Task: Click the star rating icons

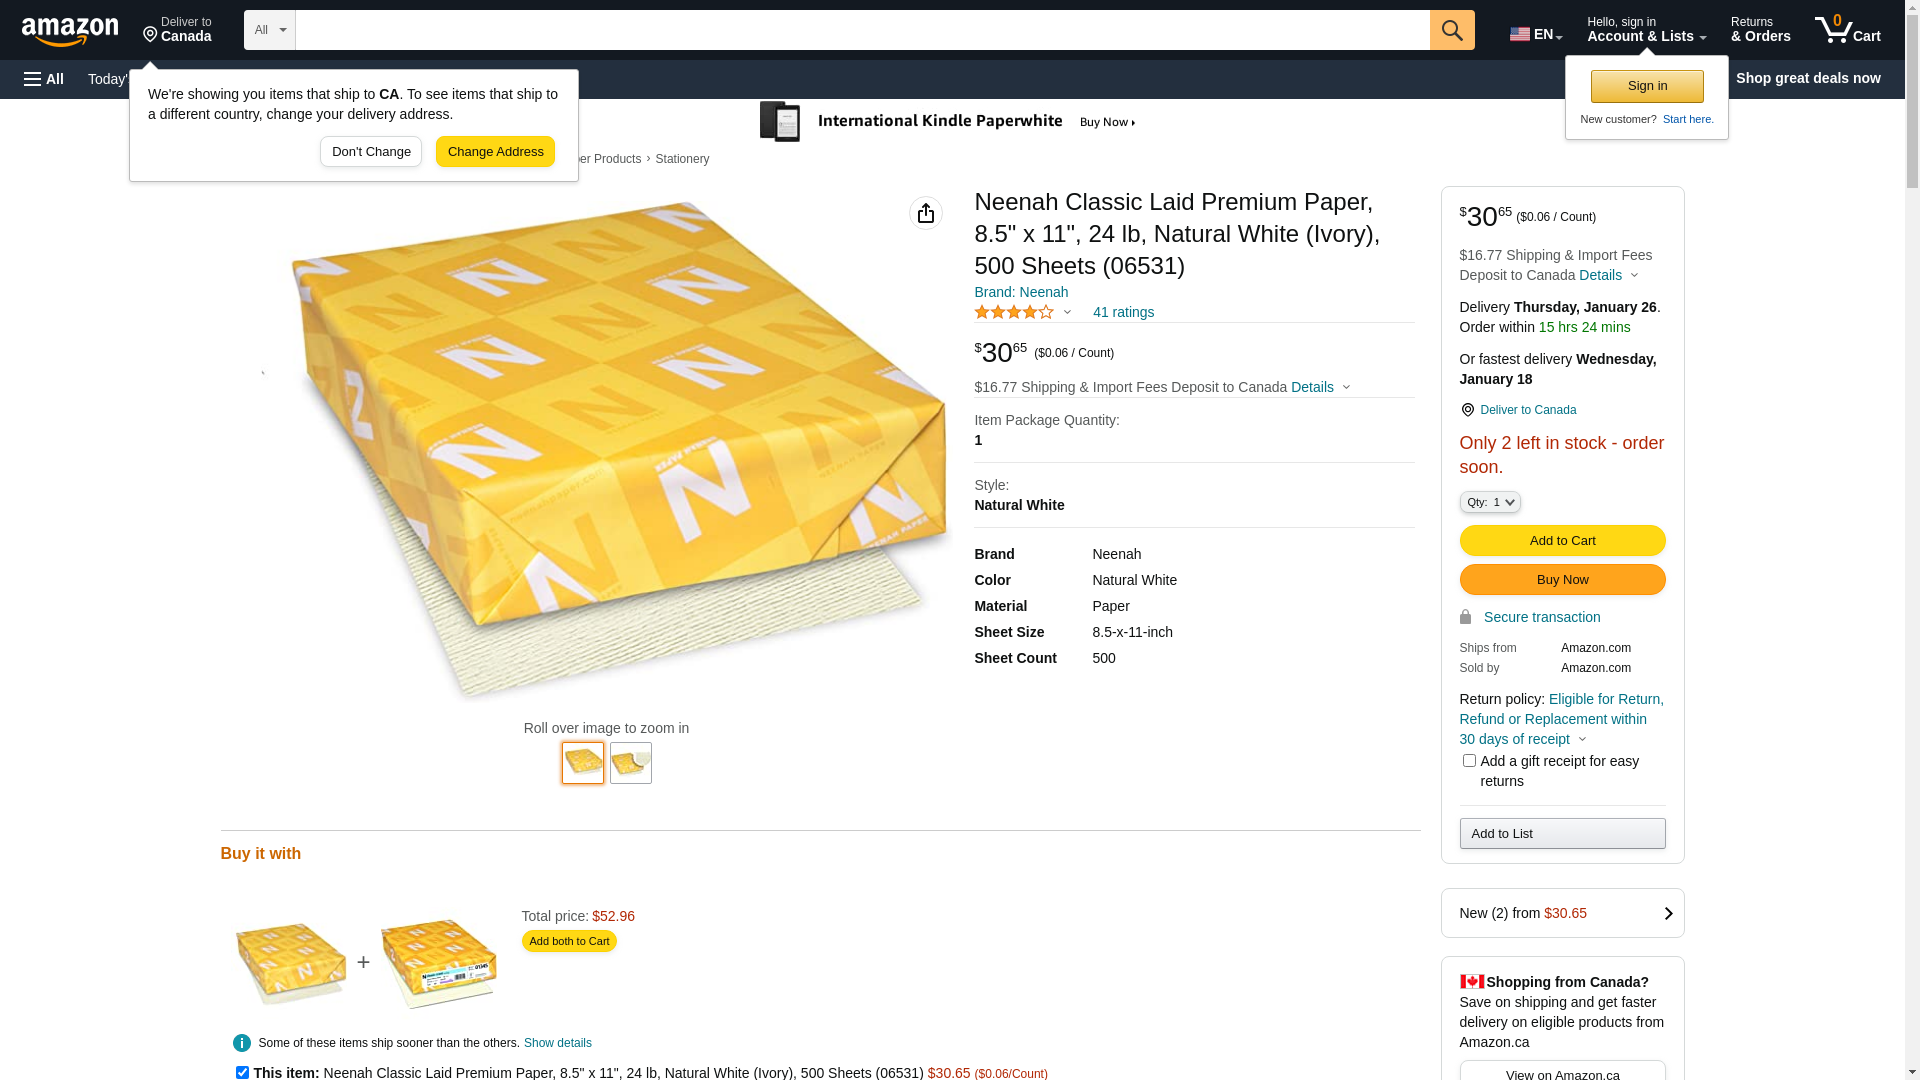Action: tap(1014, 313)
